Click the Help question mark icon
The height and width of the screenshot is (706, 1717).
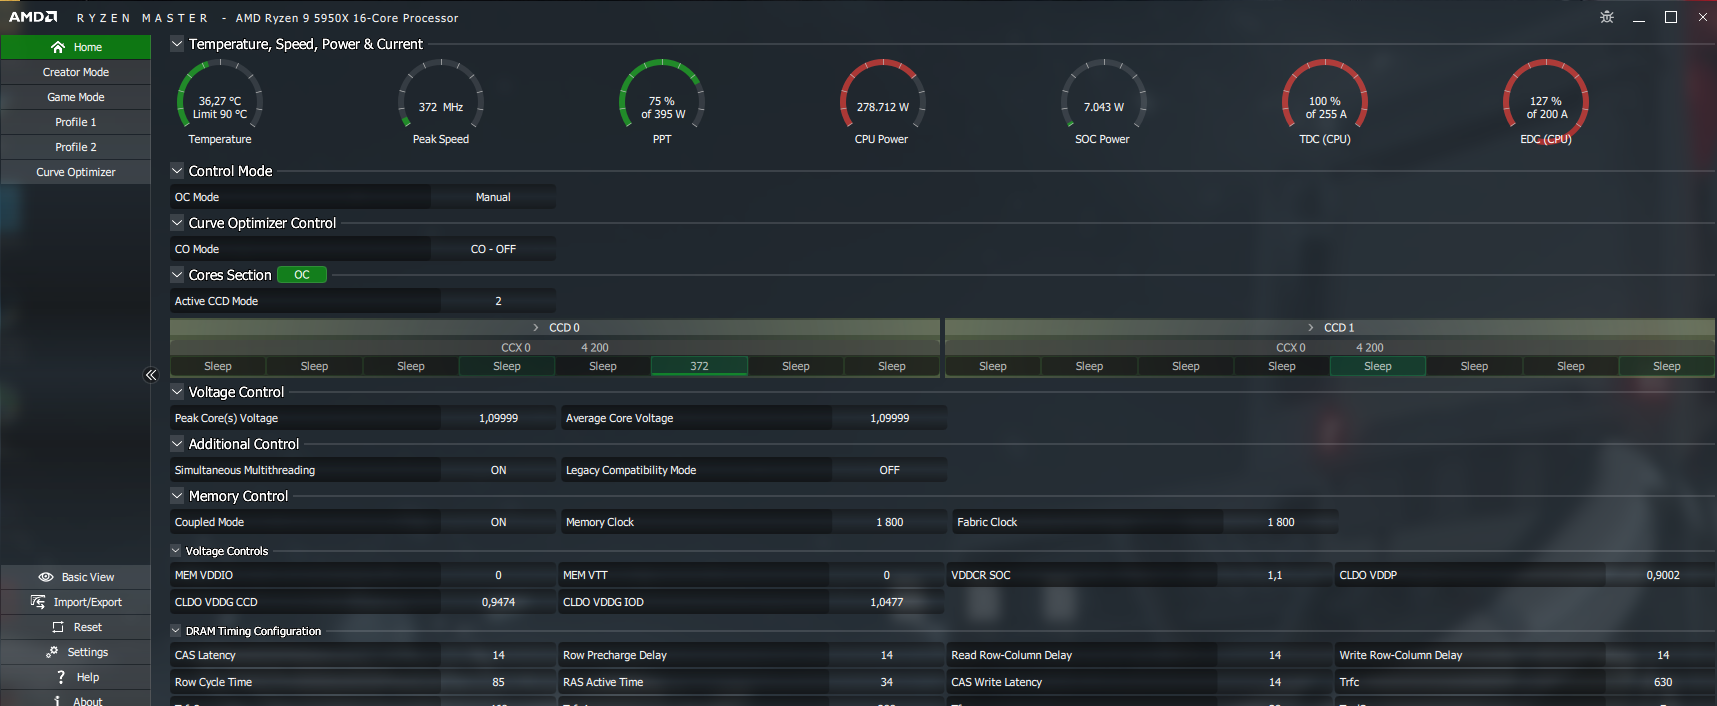(x=61, y=677)
